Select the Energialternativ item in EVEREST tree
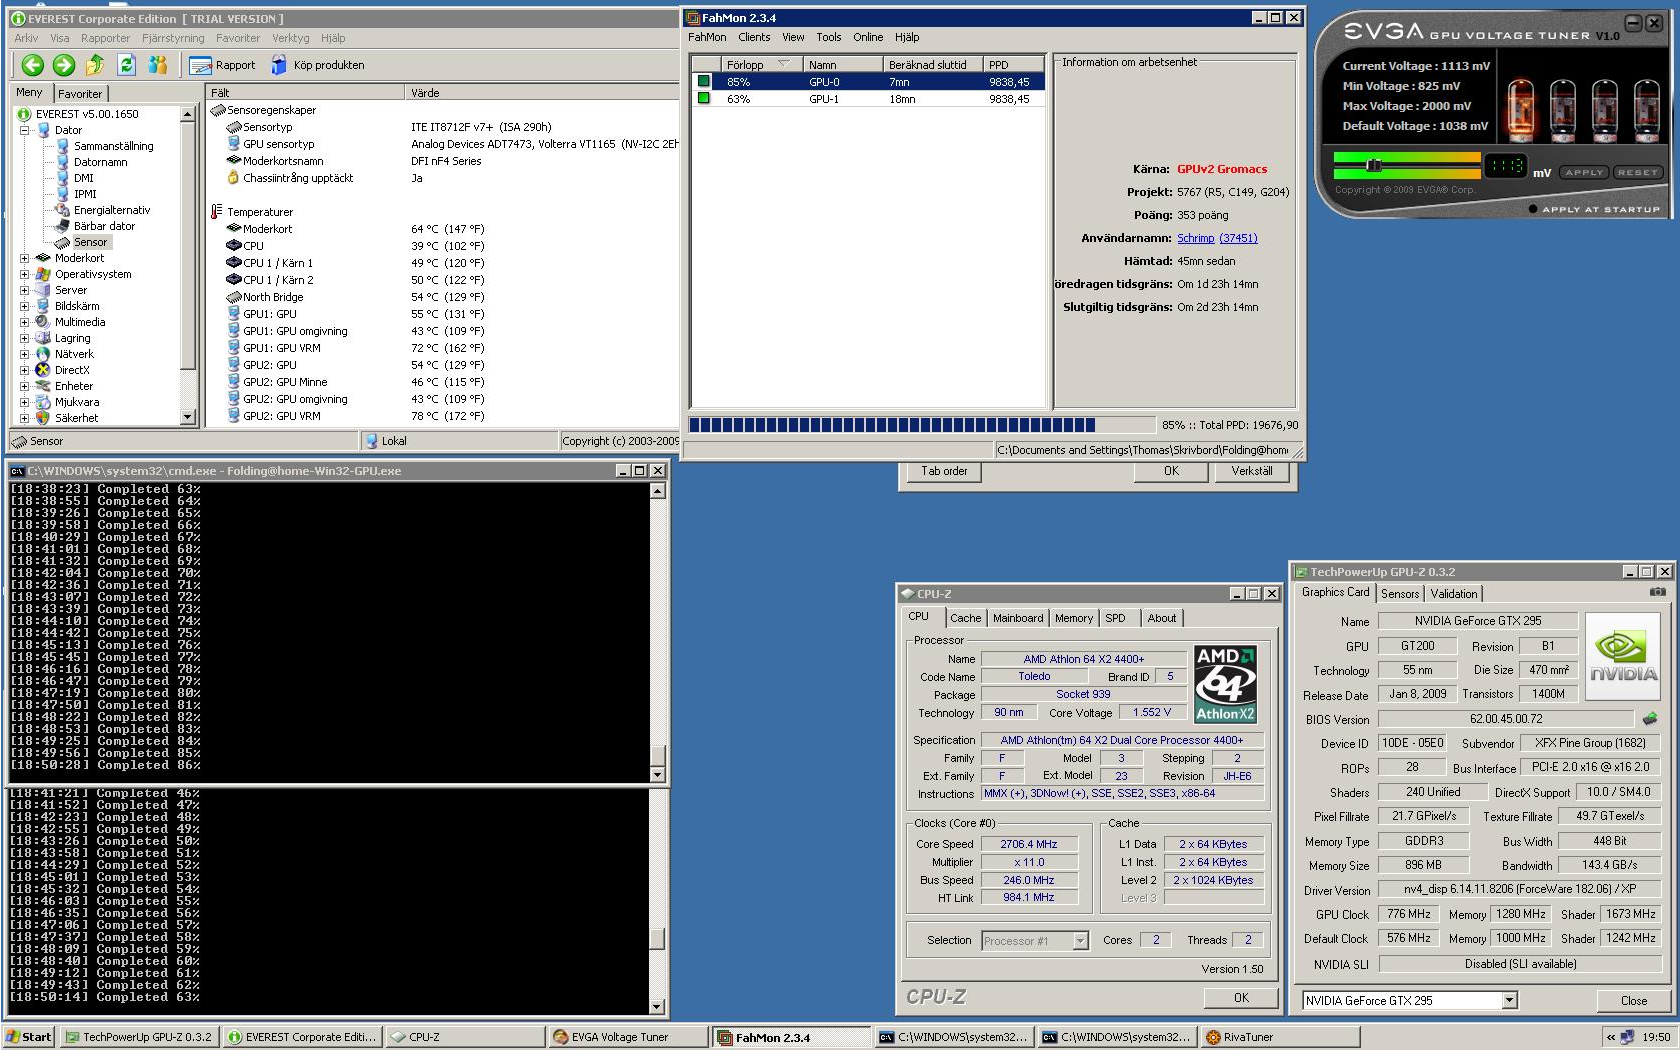Image resolution: width=1680 pixels, height=1050 pixels. [x=112, y=210]
